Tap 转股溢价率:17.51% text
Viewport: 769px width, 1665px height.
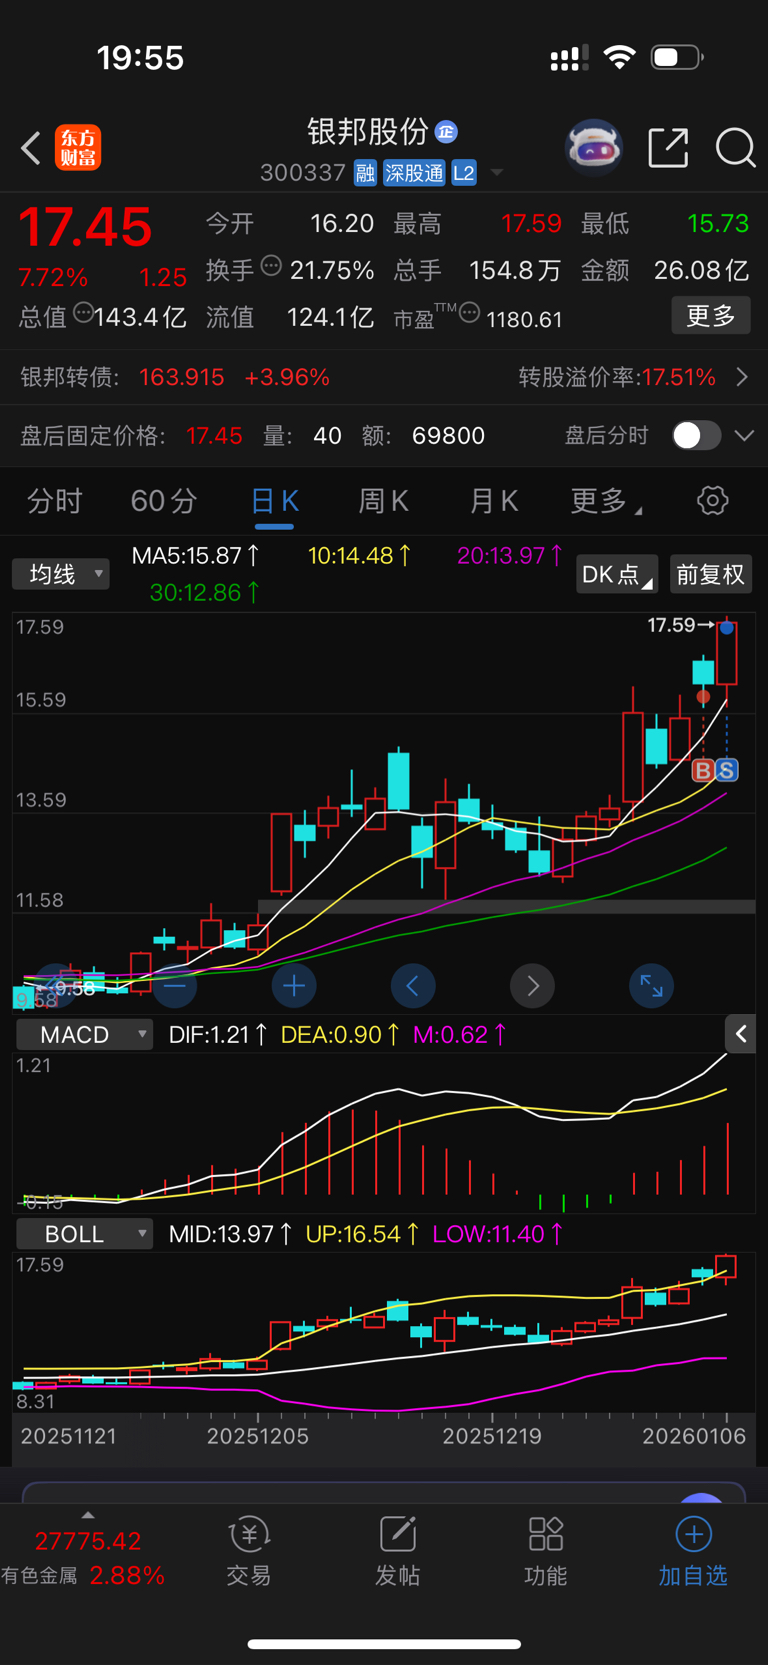tap(617, 377)
